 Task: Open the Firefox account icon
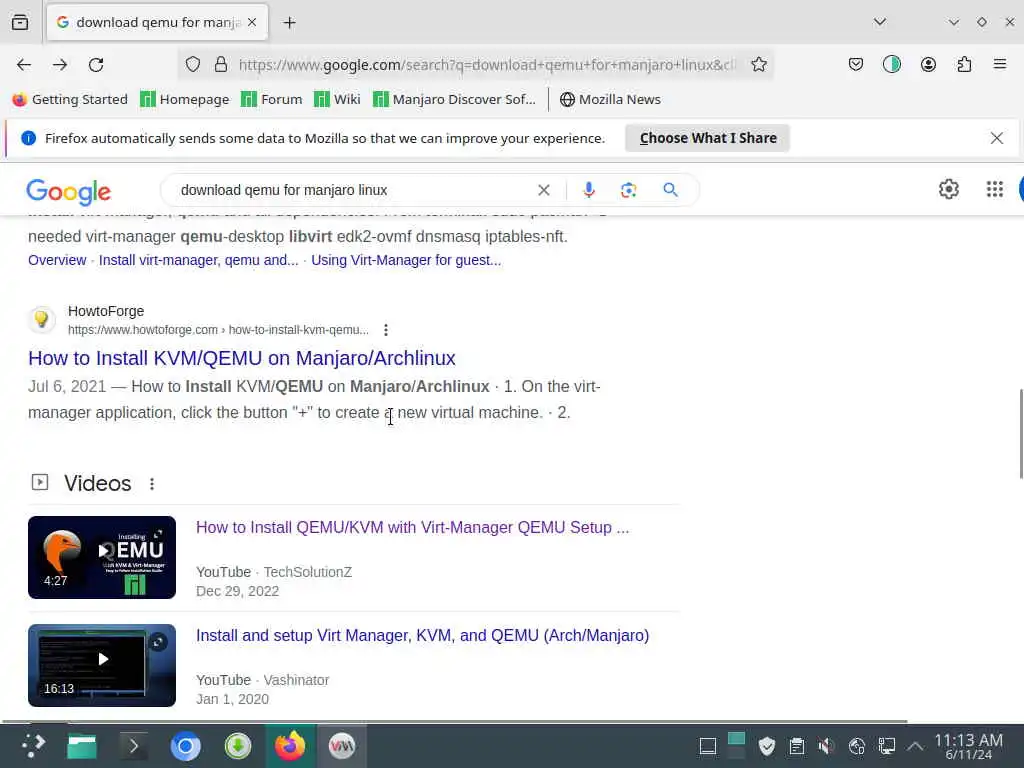pyautogui.click(x=928, y=64)
